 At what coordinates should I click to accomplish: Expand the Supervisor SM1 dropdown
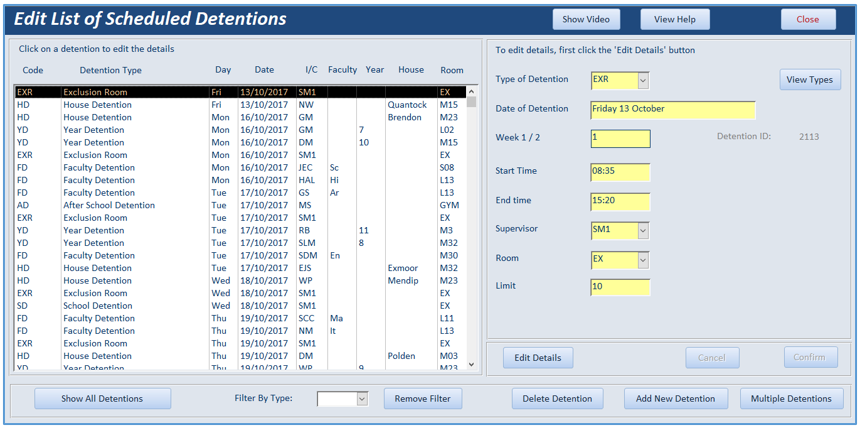643,230
